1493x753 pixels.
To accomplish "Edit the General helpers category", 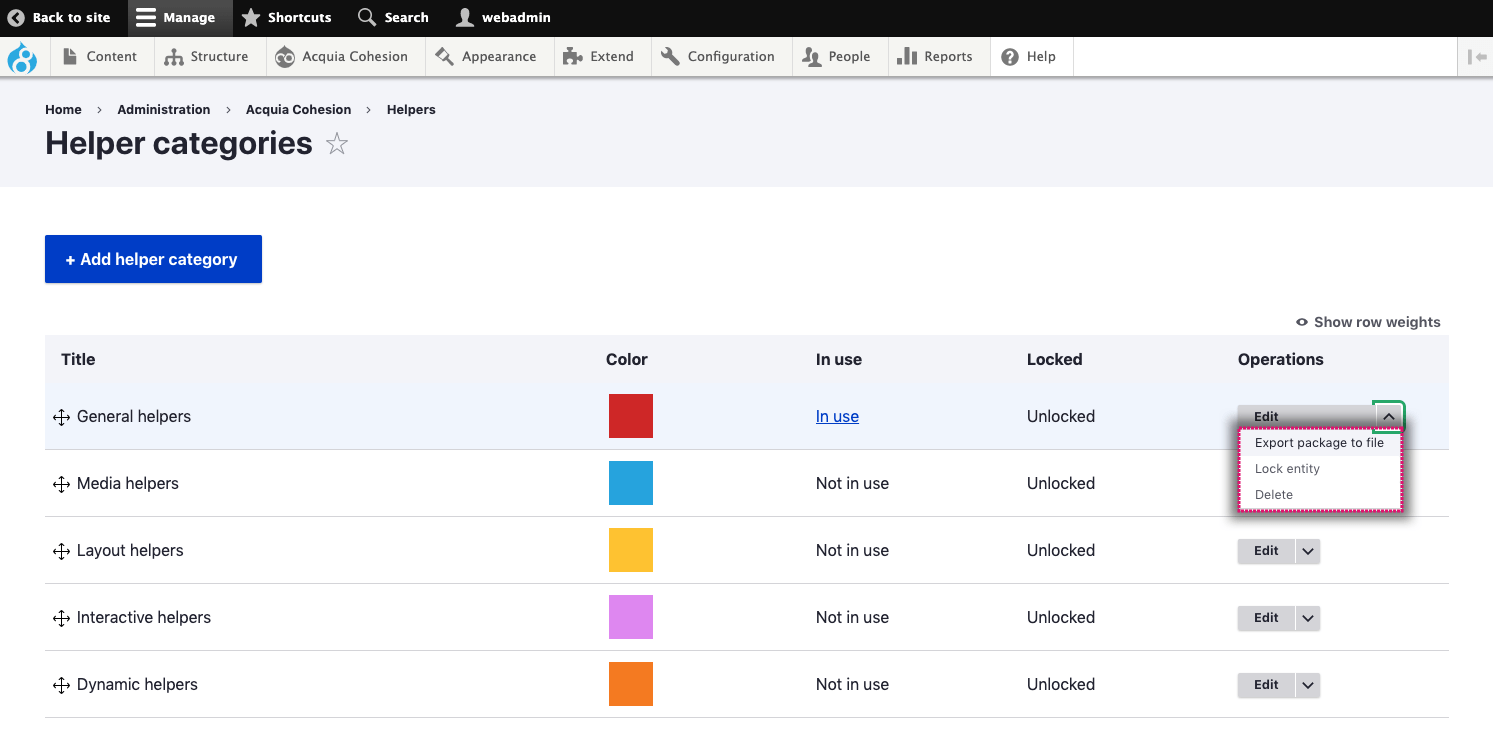I will tap(1305, 417).
